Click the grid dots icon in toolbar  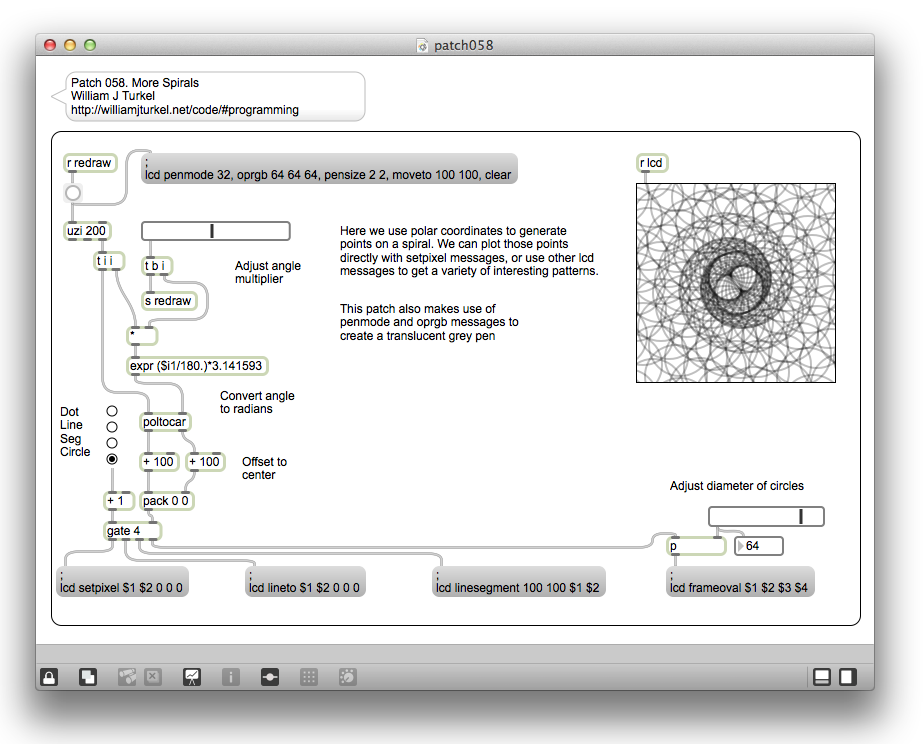[x=309, y=677]
